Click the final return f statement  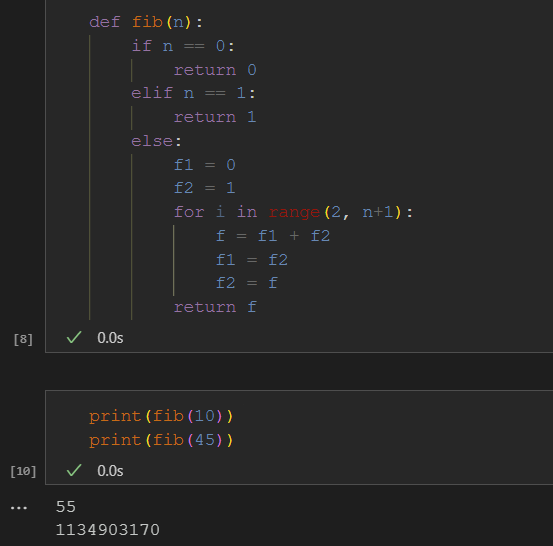point(215,307)
